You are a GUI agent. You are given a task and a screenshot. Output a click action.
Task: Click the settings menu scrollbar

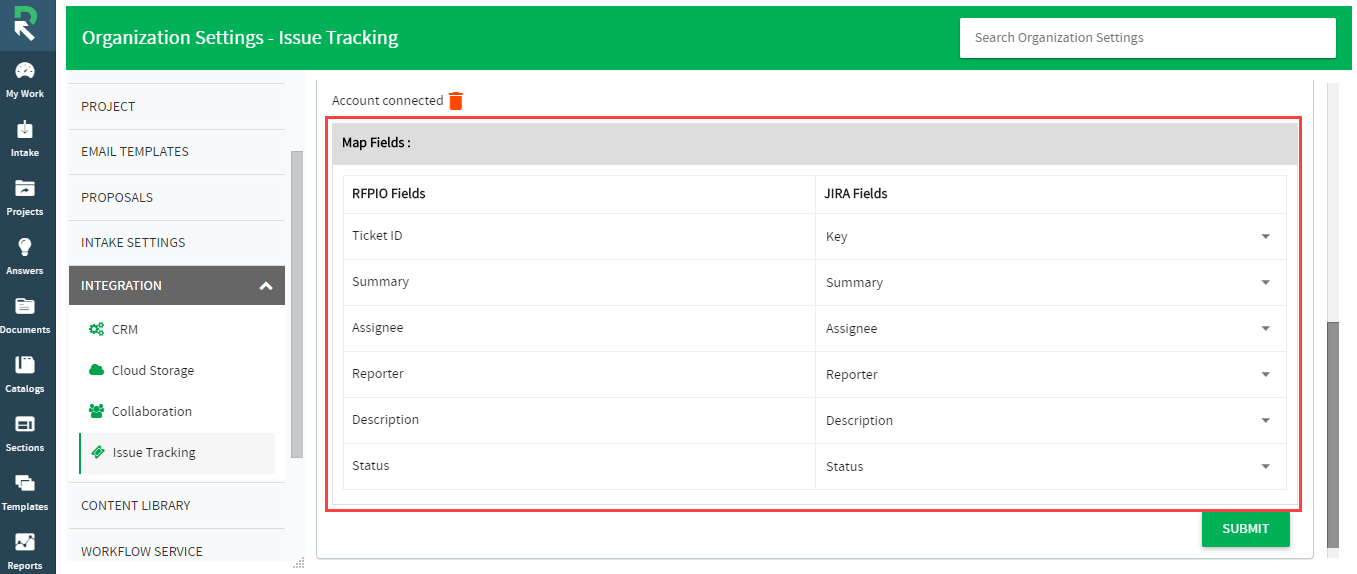click(296, 305)
